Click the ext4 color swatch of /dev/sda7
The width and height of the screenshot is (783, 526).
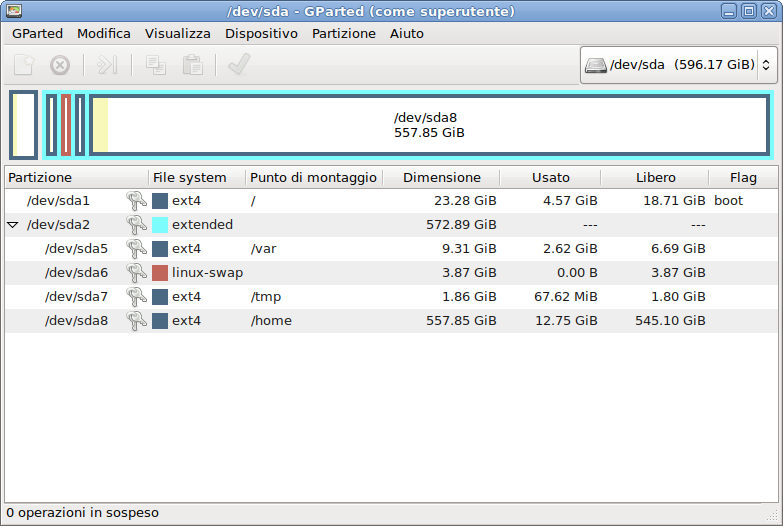click(160, 297)
